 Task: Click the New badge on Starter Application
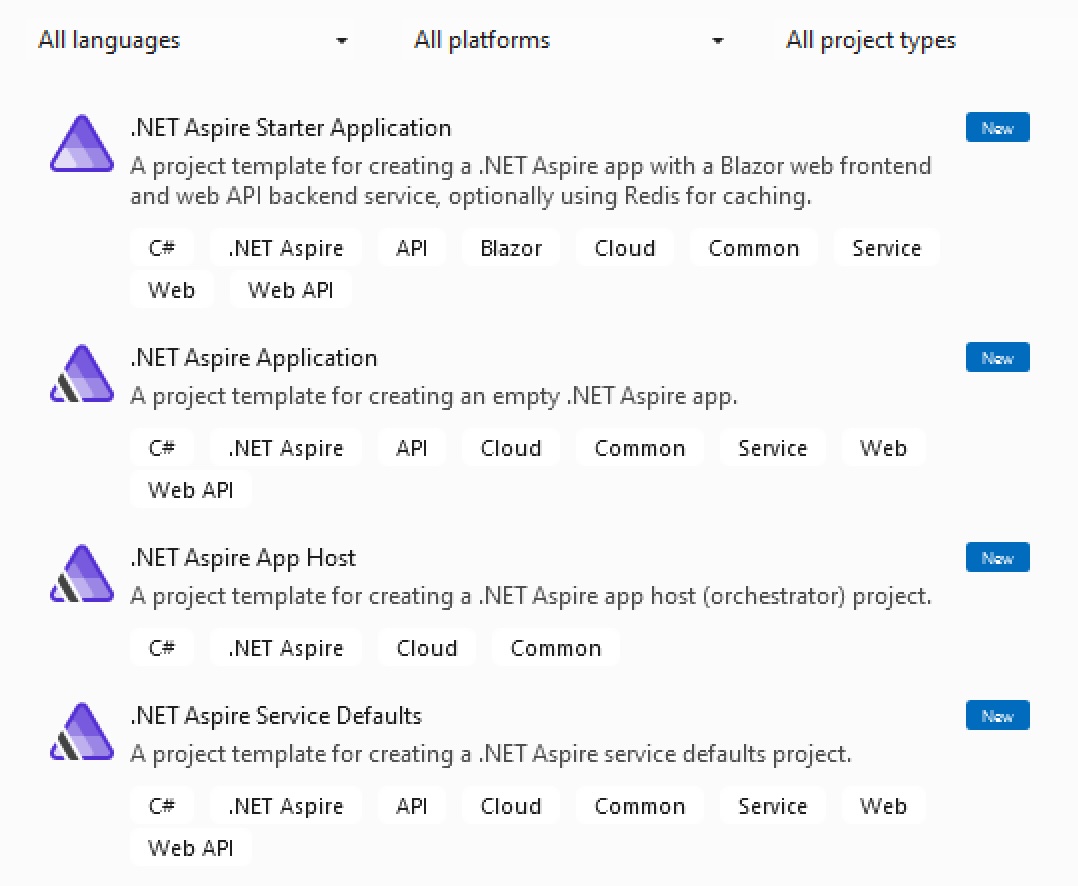(997, 127)
